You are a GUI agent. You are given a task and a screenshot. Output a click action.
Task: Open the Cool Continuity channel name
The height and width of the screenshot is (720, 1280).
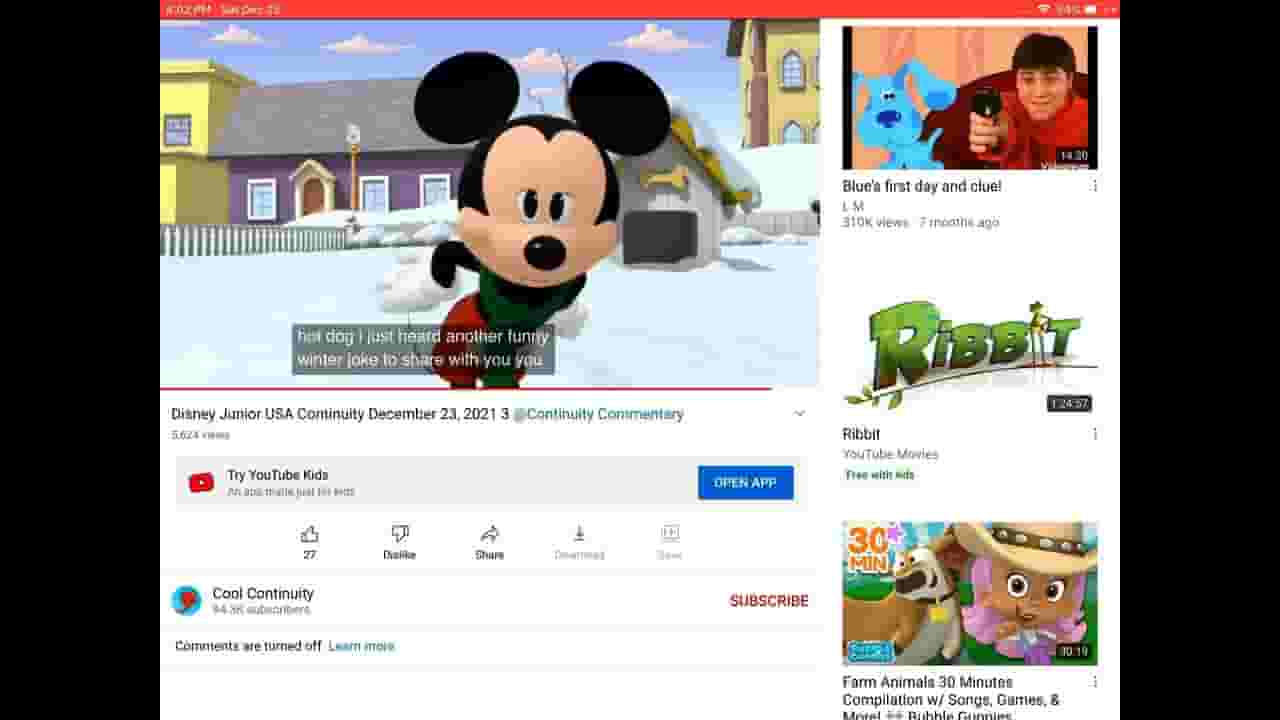263,593
